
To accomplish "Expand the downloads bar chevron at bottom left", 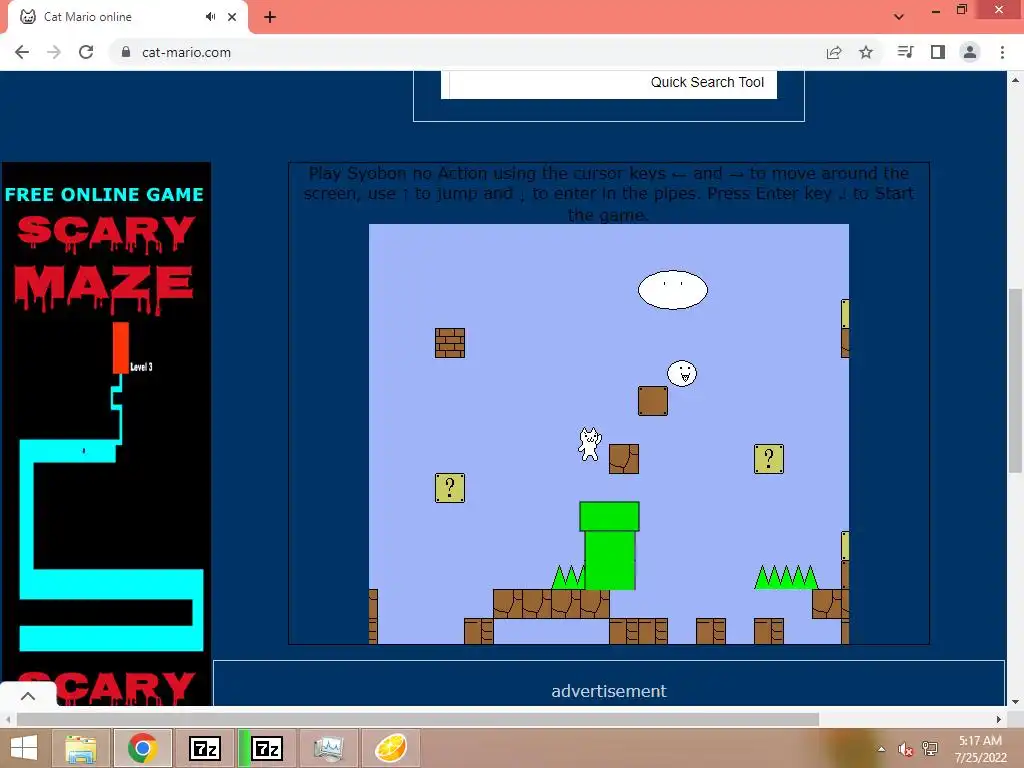I will [27, 696].
